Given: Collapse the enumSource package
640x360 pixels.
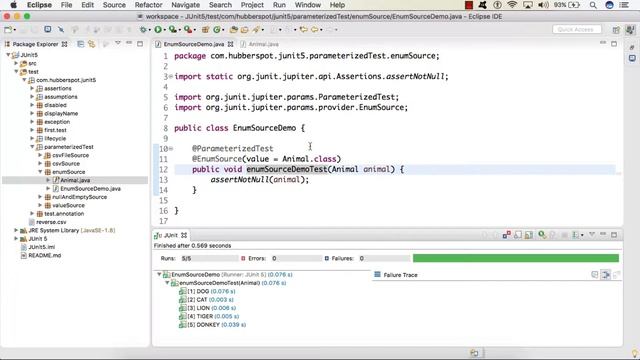Looking at the screenshot, I should [x=40, y=172].
